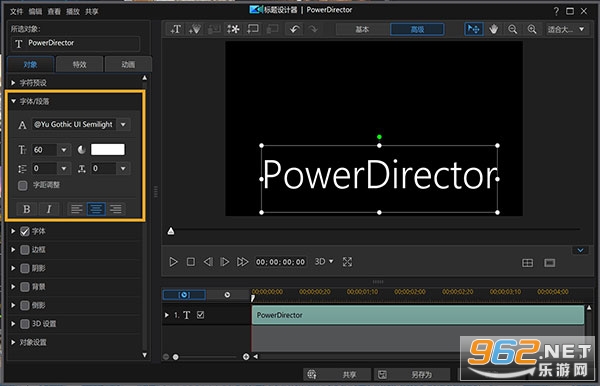Toggle the 字距调整 kerning checkbox

[23, 186]
